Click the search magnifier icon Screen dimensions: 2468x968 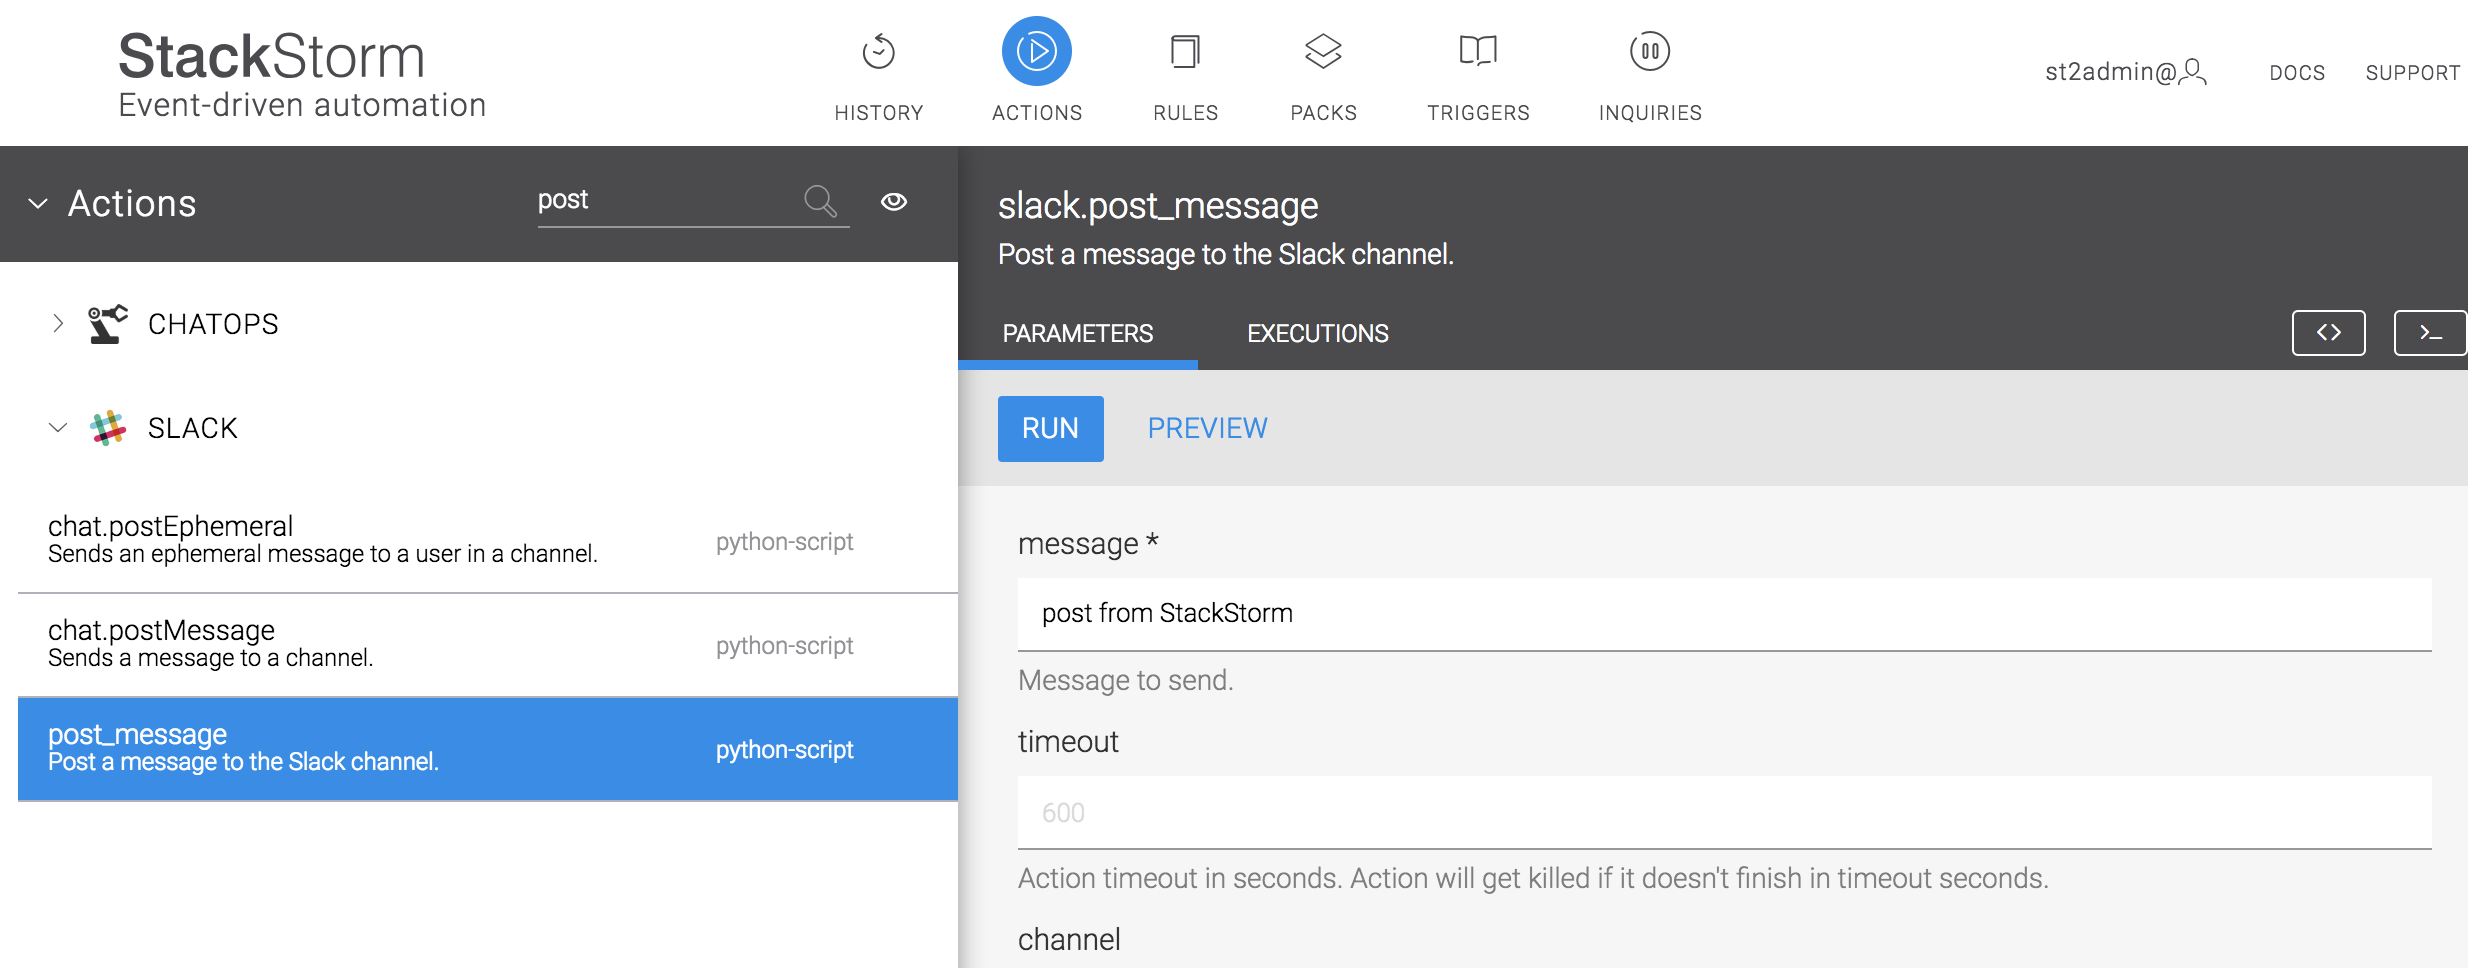coord(820,201)
